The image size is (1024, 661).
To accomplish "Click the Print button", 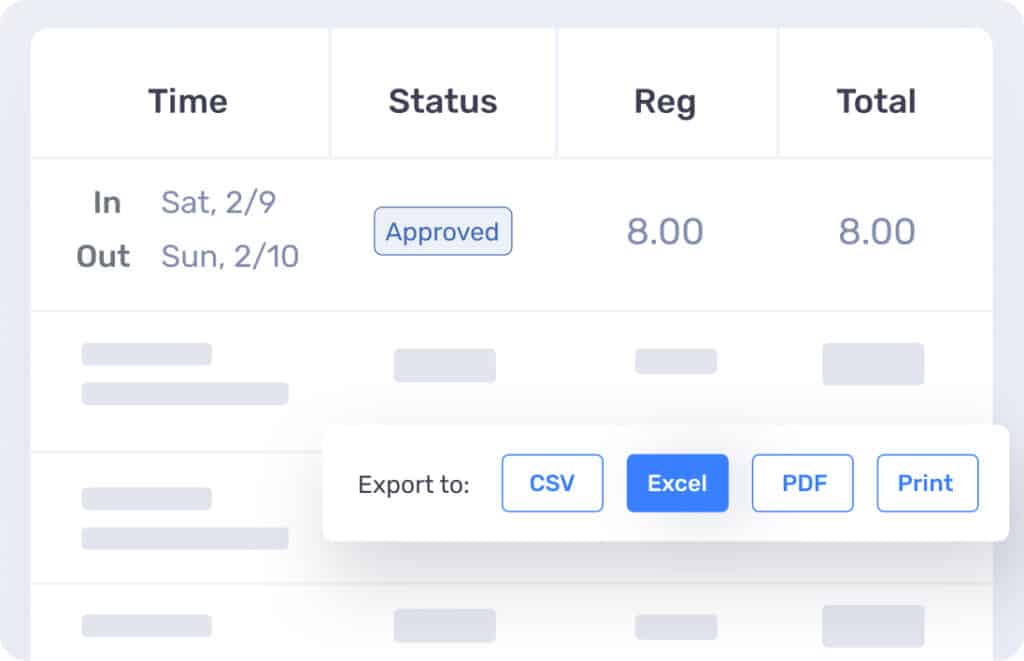I will (927, 483).
